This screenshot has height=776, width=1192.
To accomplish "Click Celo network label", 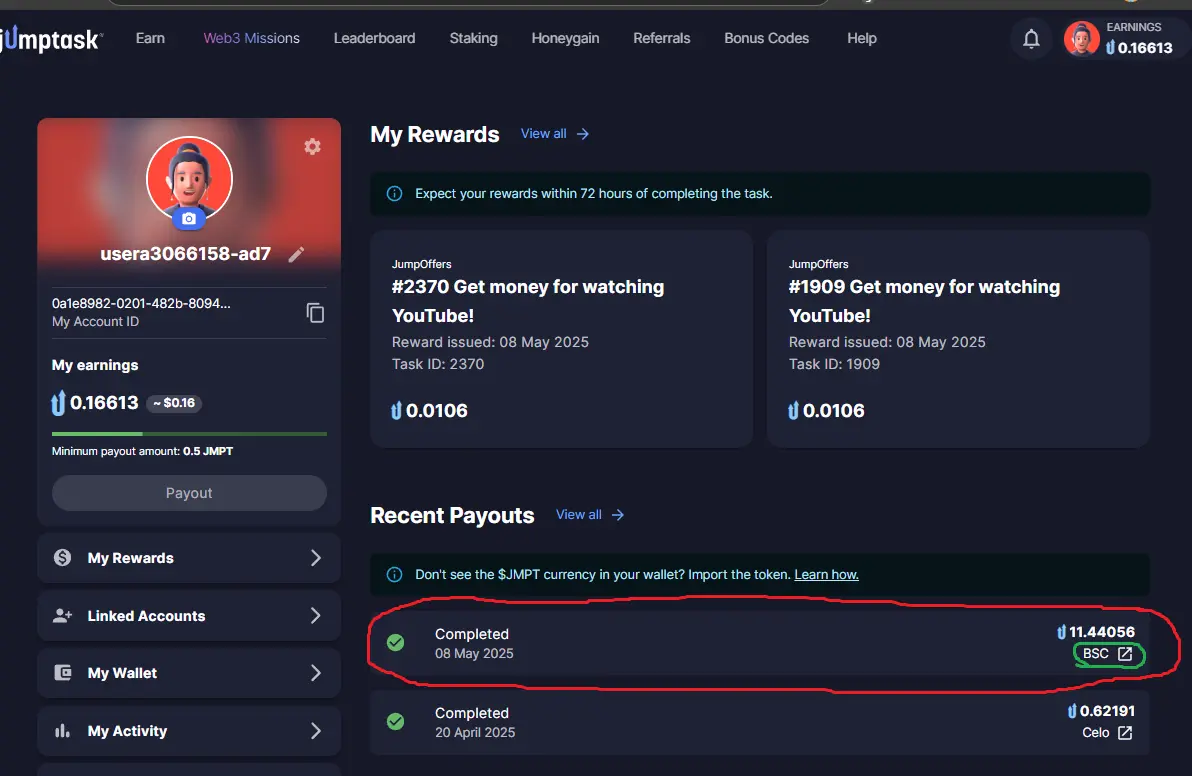I will [1095, 733].
